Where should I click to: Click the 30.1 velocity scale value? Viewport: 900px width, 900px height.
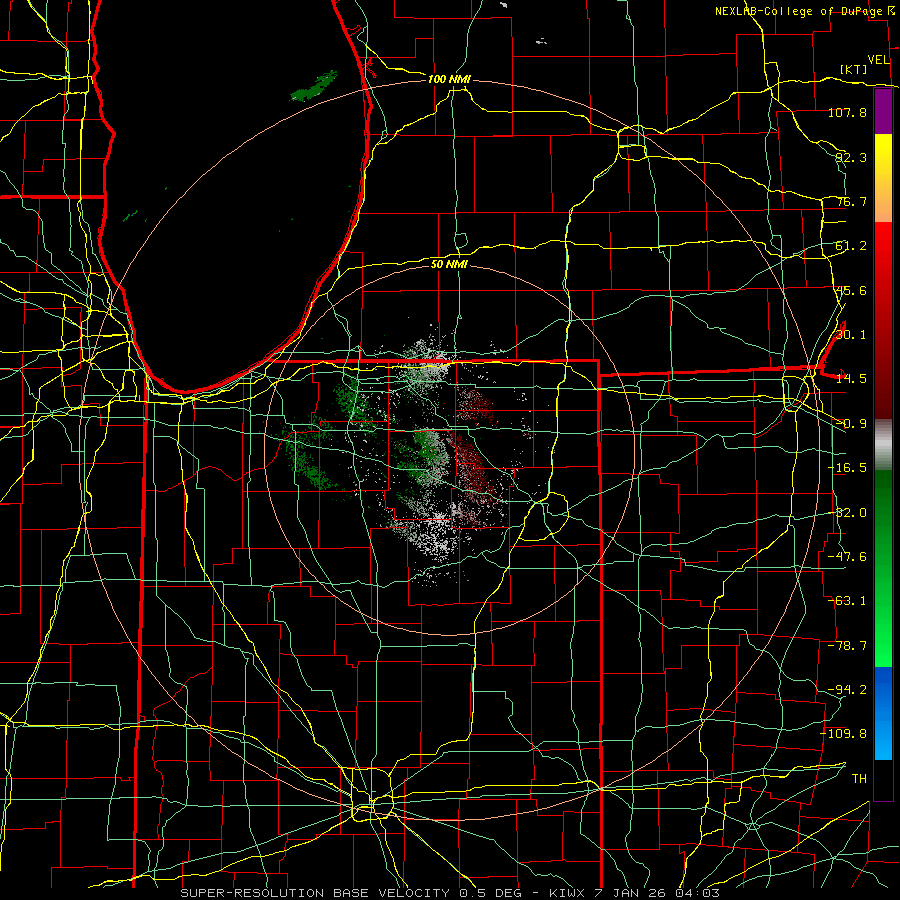click(851, 335)
